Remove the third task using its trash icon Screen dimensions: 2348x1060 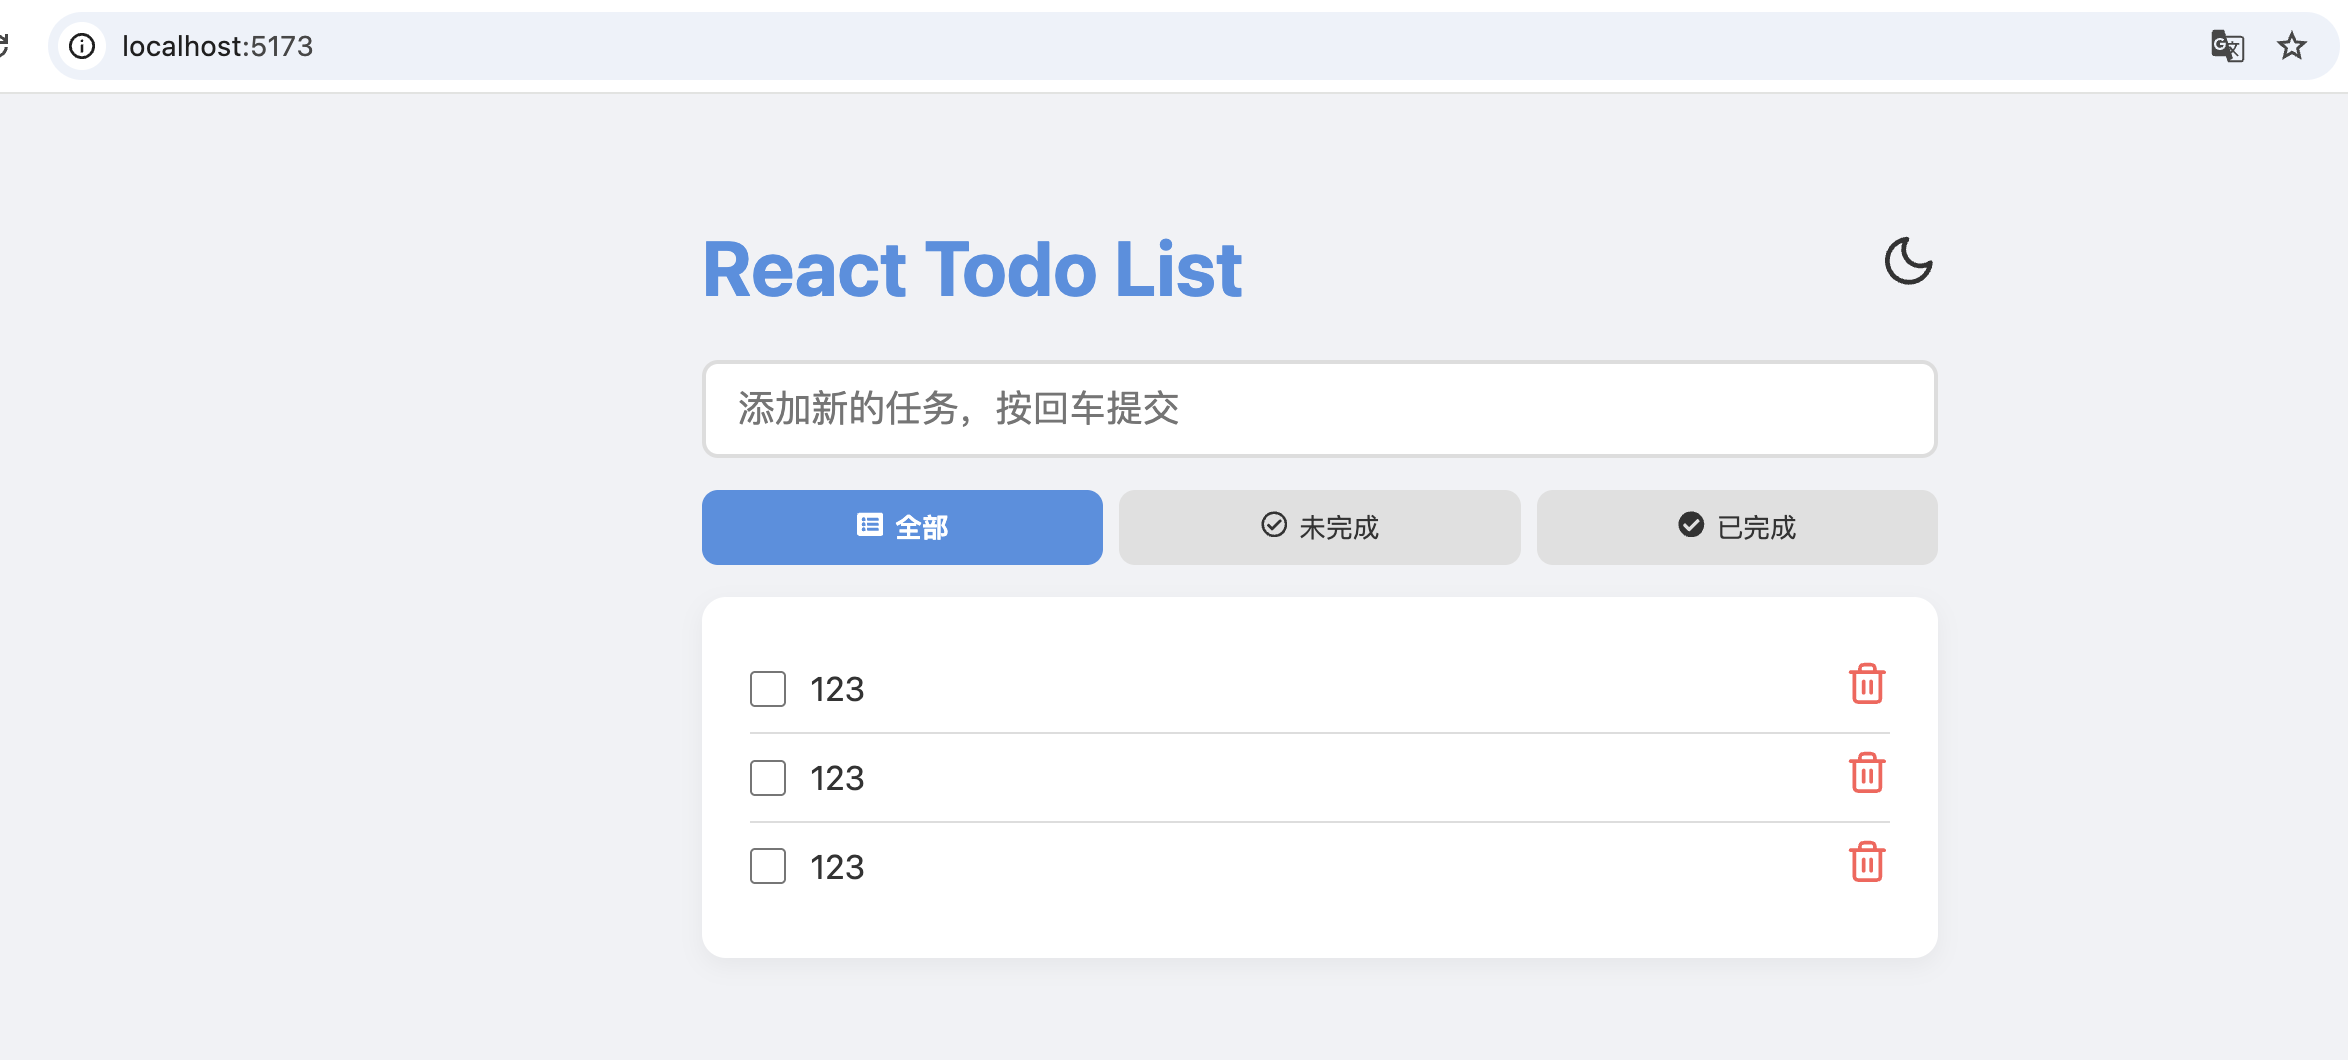[1866, 863]
